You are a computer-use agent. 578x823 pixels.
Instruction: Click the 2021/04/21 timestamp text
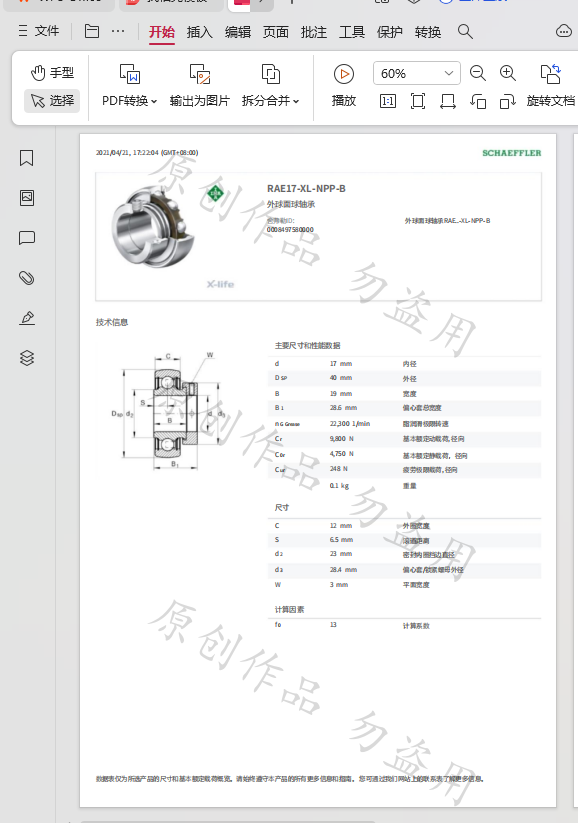[147, 153]
